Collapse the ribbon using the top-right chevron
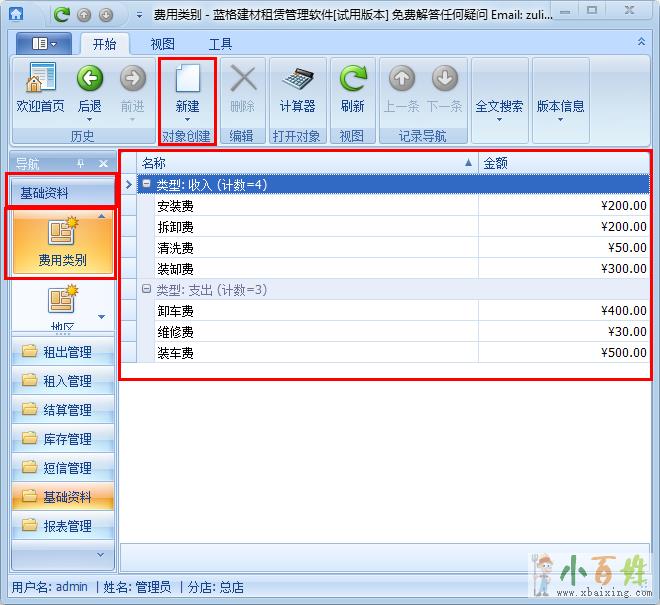The width and height of the screenshot is (660, 605). tap(641, 42)
